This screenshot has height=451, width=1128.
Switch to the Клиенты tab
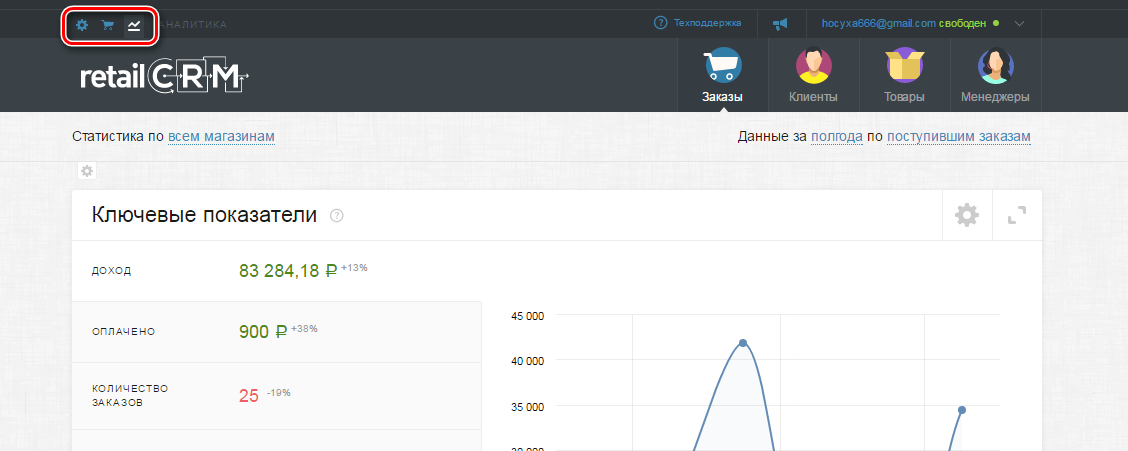click(x=812, y=76)
